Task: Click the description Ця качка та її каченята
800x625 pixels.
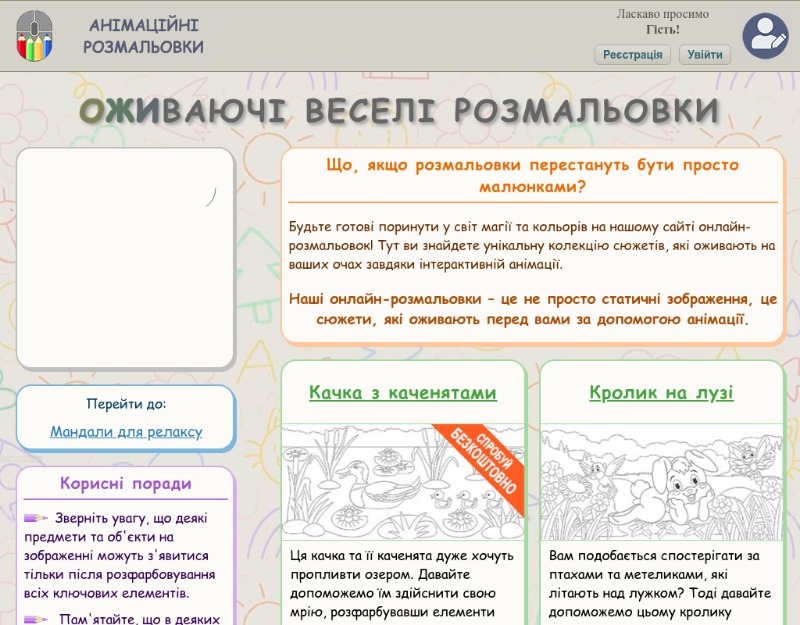Action: tap(402, 584)
